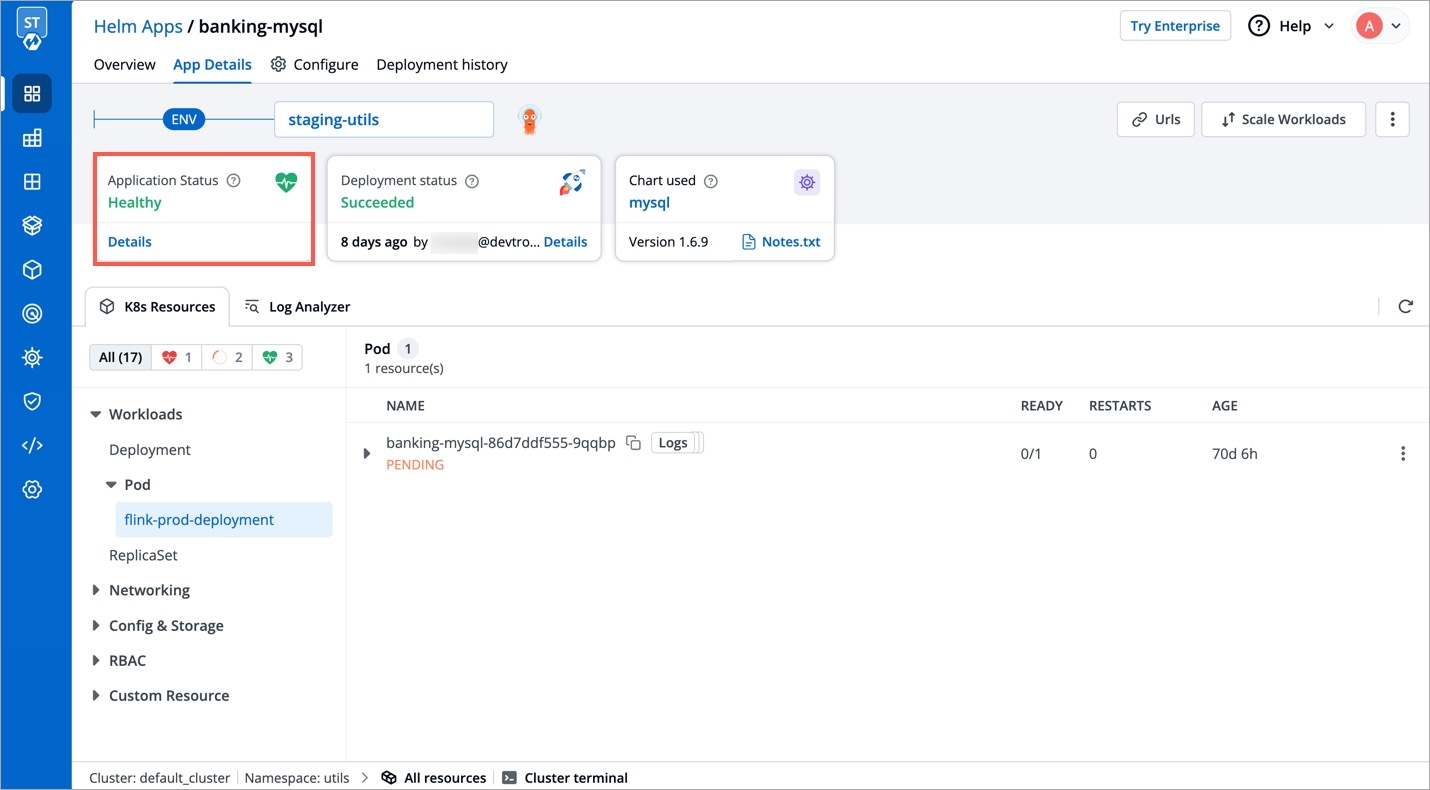Select ReplicaSet in the Workloads tree
Viewport: 1430px width, 790px height.
(x=143, y=555)
